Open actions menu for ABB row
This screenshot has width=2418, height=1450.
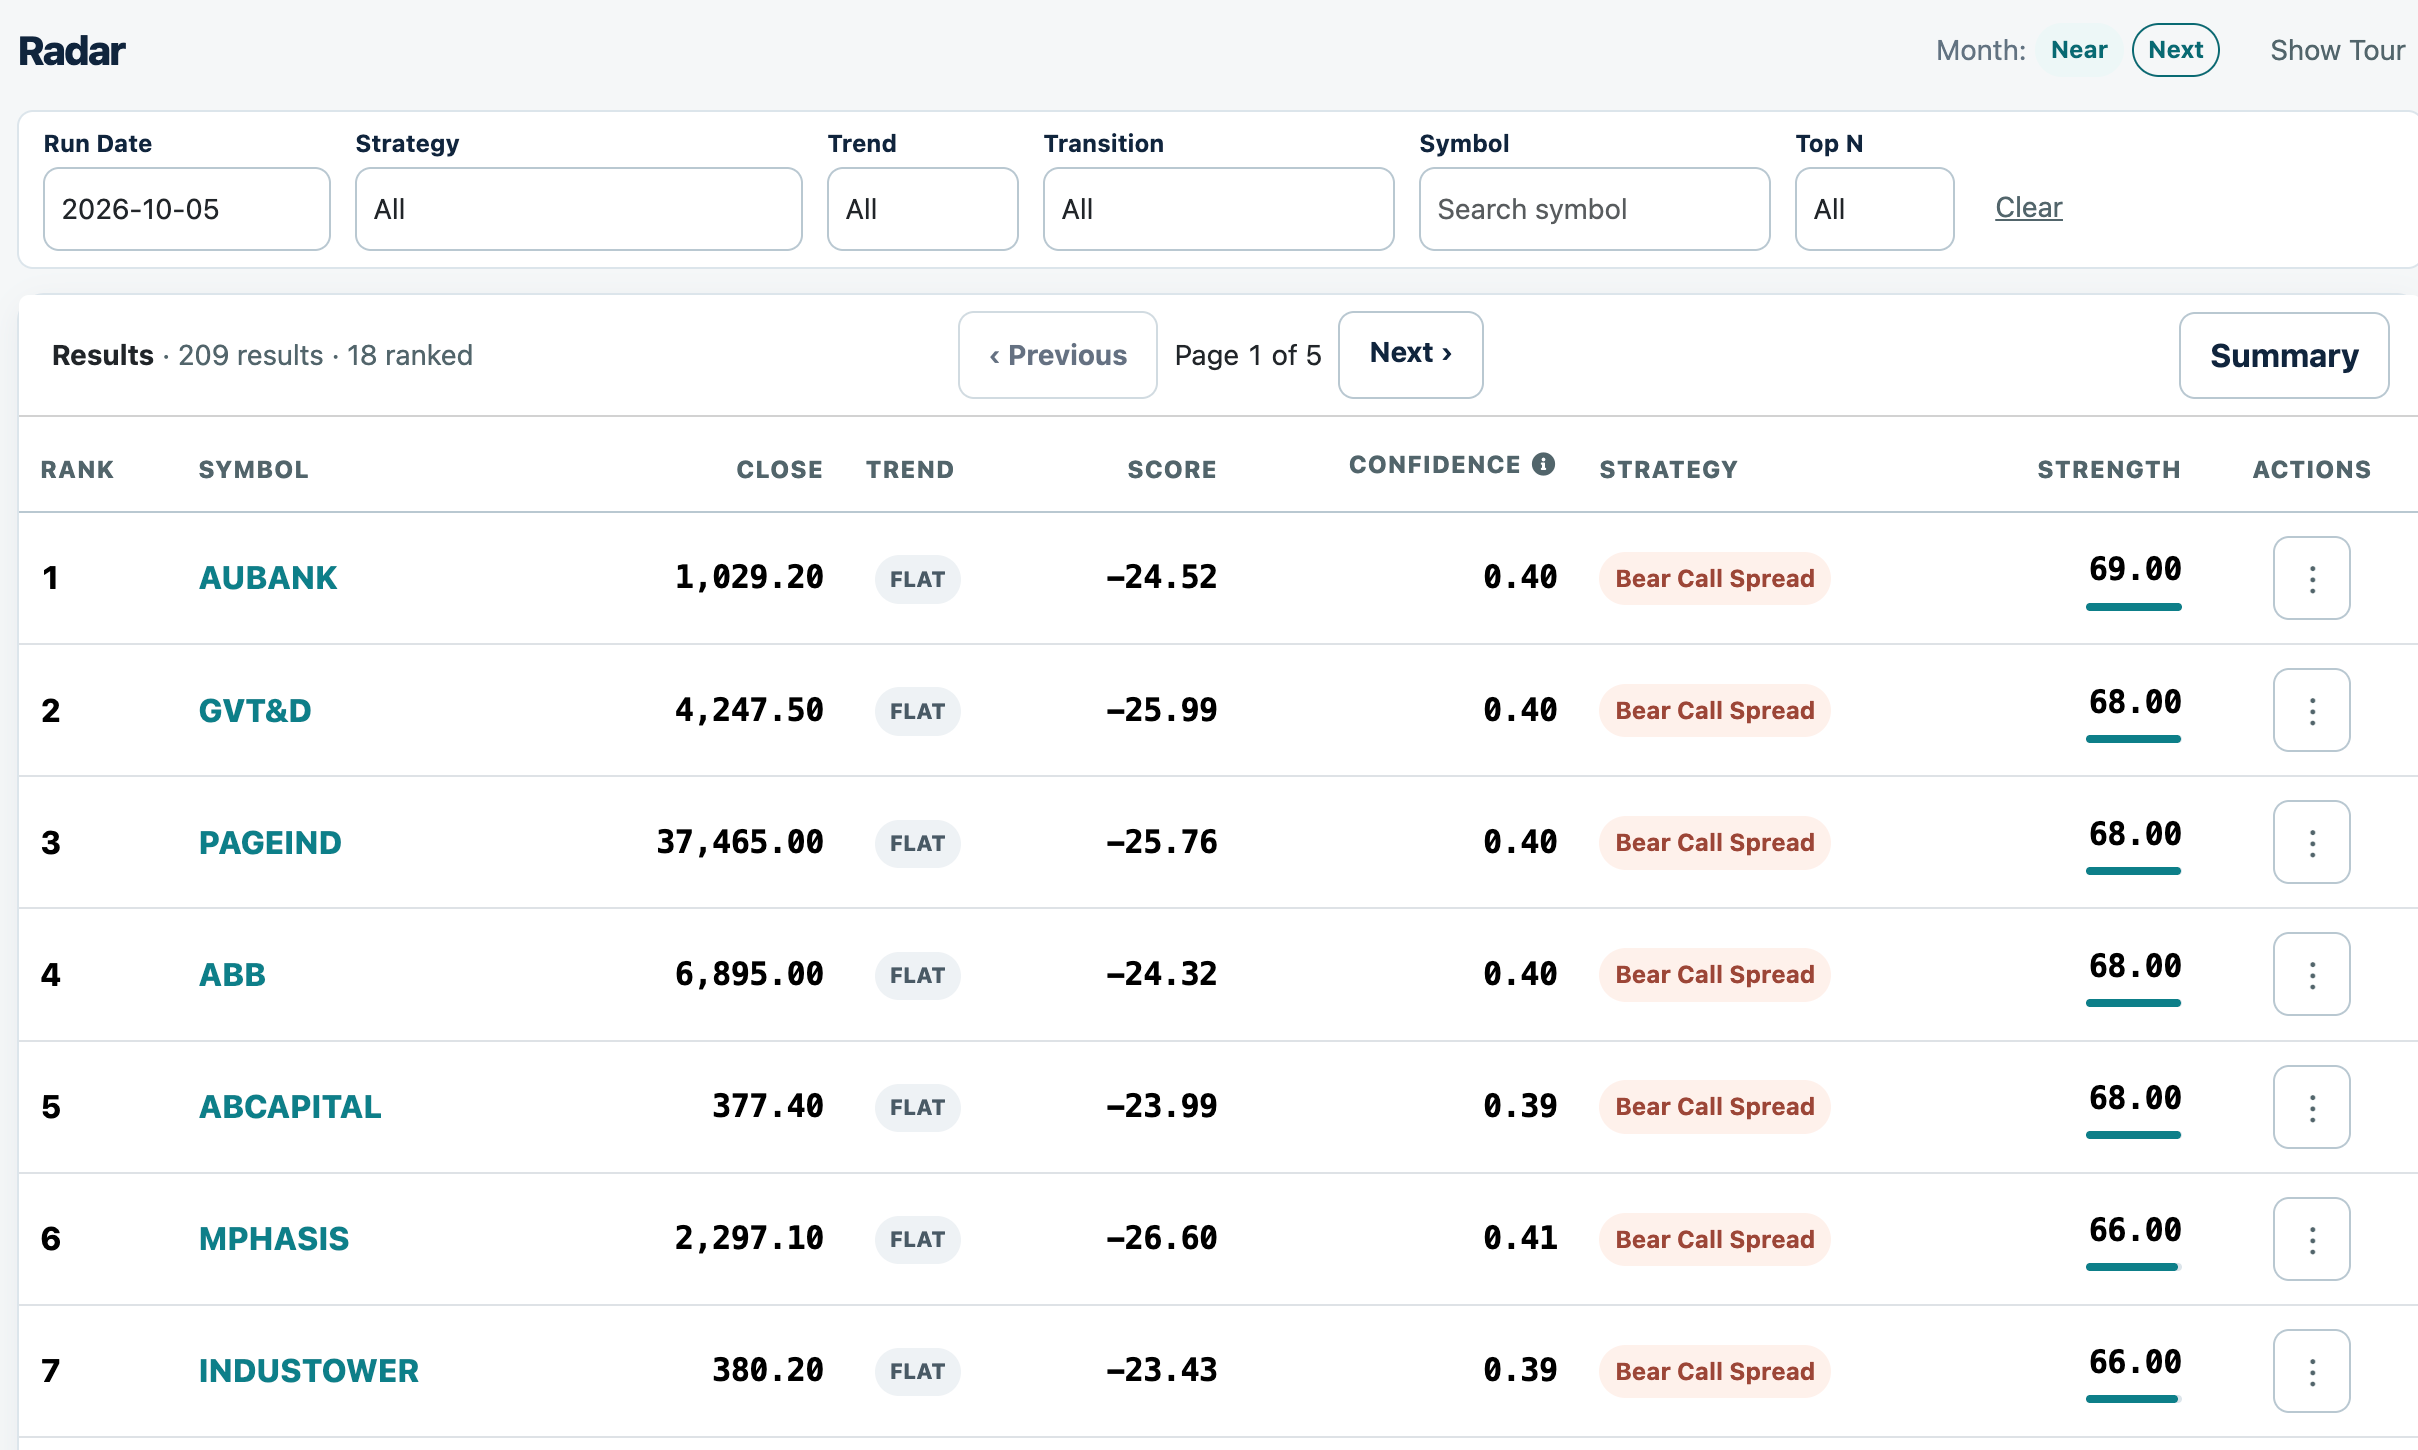tap(2311, 974)
